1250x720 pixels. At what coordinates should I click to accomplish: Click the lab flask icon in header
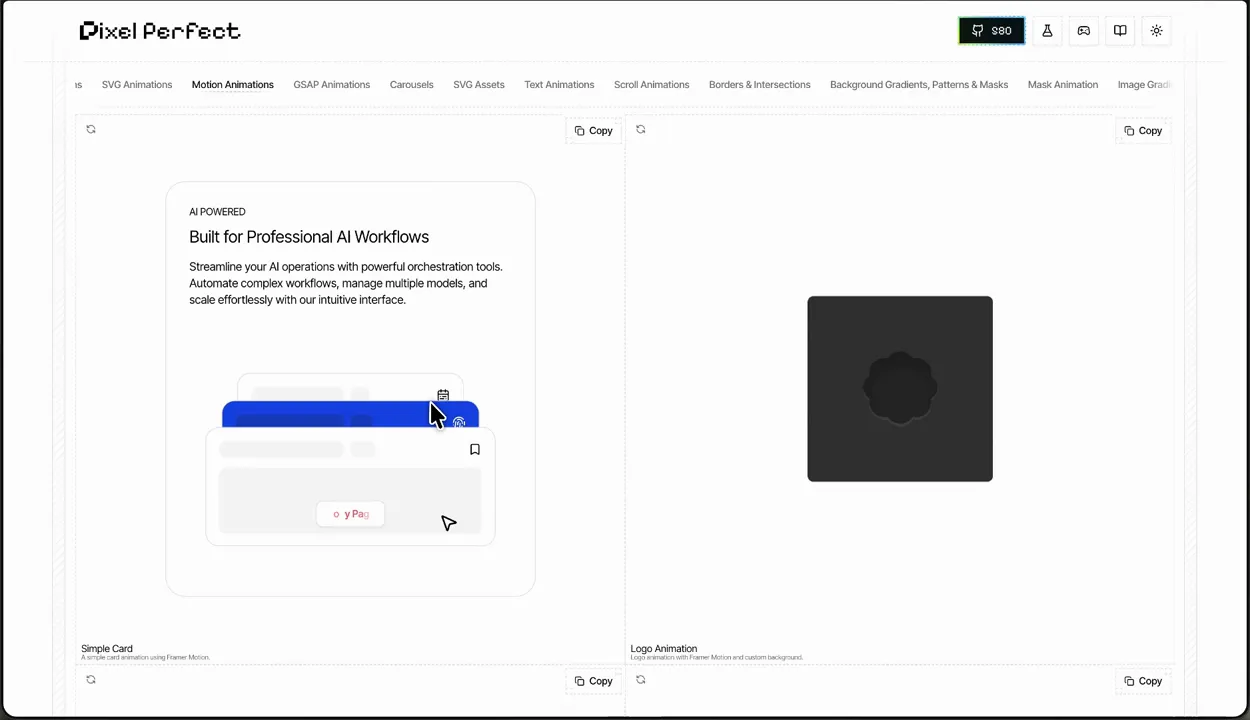click(1047, 31)
